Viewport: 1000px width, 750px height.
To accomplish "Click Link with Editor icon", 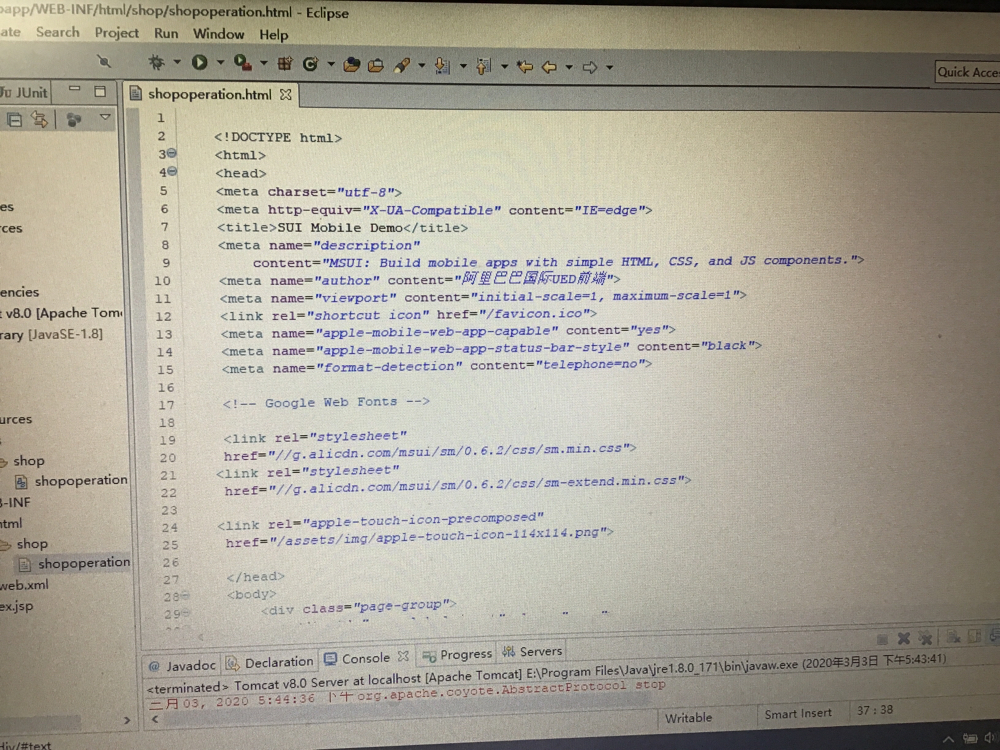I will point(40,119).
